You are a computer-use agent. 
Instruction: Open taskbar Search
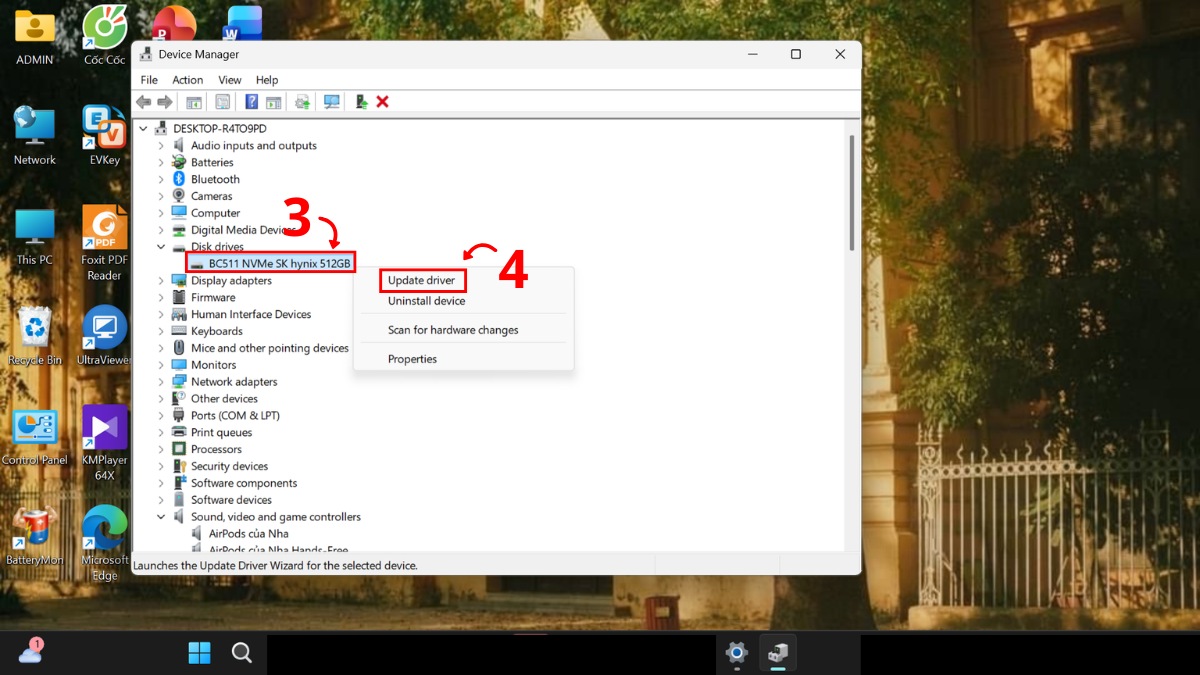point(241,654)
